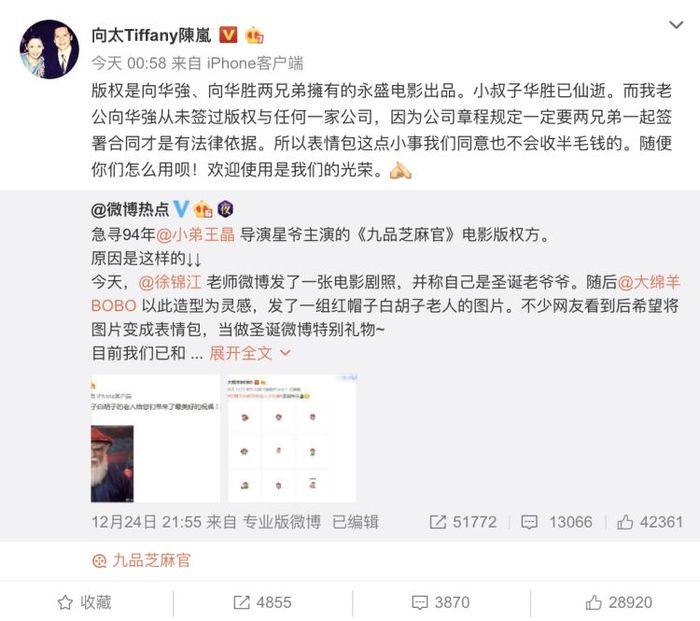Screen dimensions: 700x621
Task: Like the original post with 42361
Action: 650,522
